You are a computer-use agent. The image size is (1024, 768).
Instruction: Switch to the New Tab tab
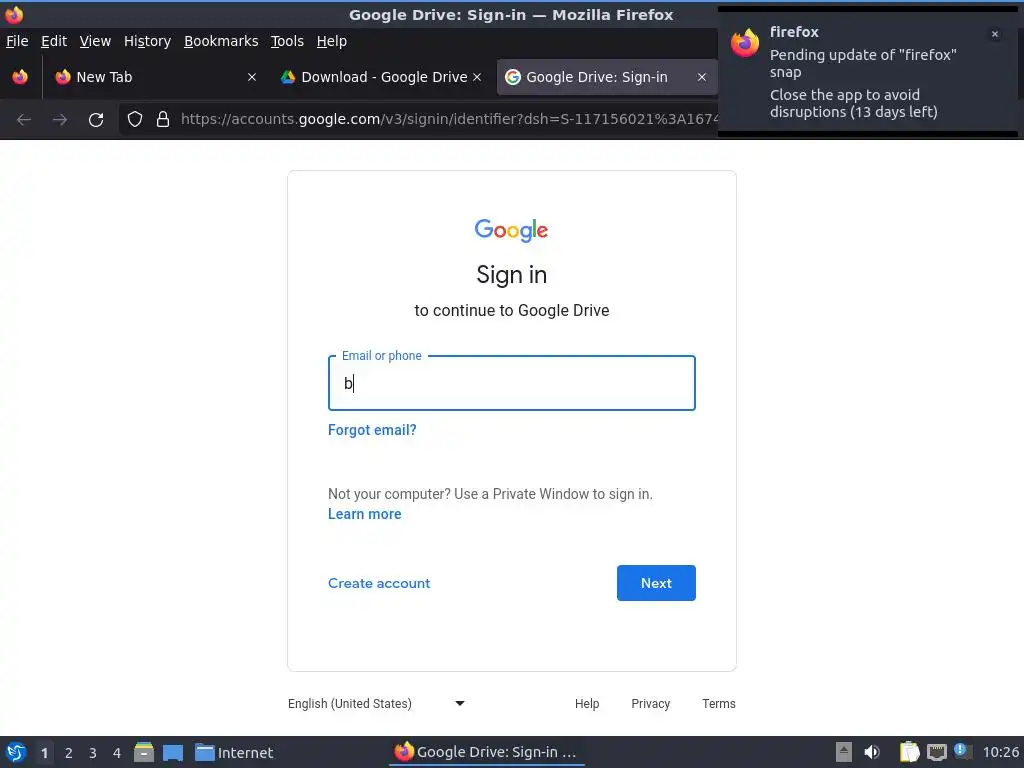click(x=155, y=77)
